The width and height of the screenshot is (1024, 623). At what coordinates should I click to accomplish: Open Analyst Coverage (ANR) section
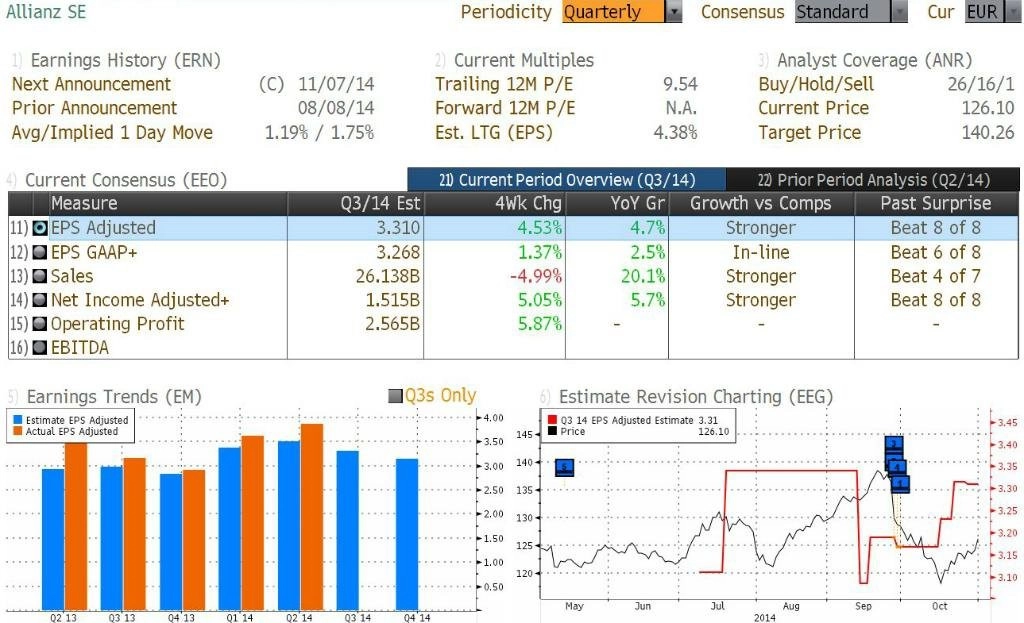(874, 60)
